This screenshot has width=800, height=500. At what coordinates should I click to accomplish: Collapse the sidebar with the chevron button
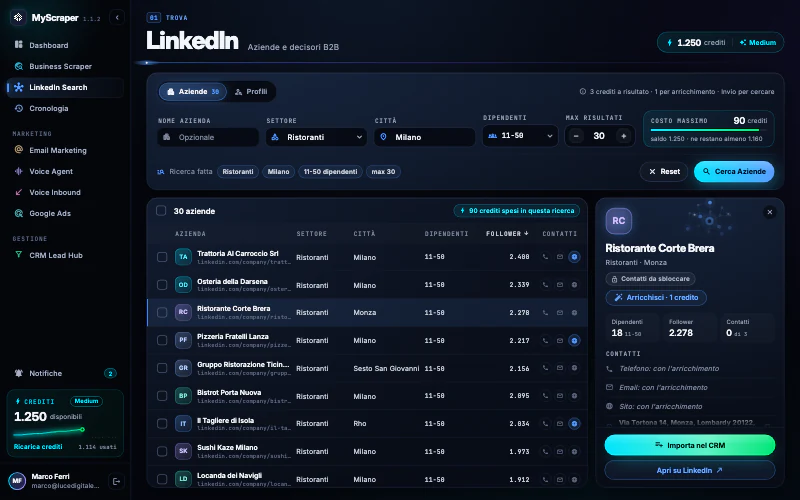point(117,17)
